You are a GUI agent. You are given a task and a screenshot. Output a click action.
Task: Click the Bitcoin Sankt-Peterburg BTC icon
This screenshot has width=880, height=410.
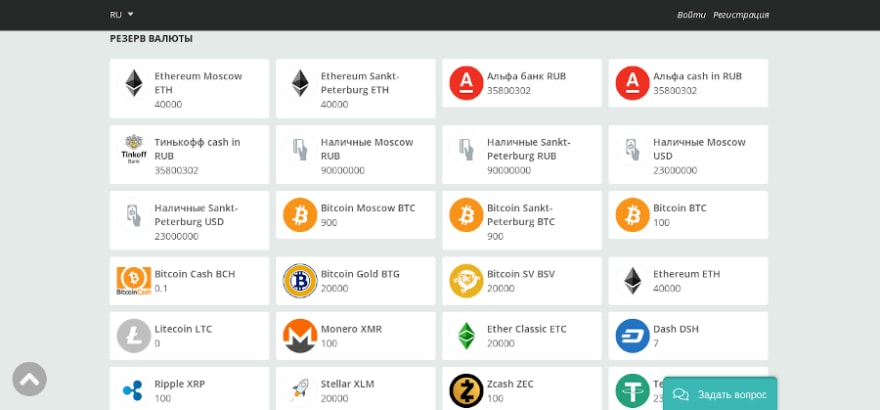pos(466,215)
